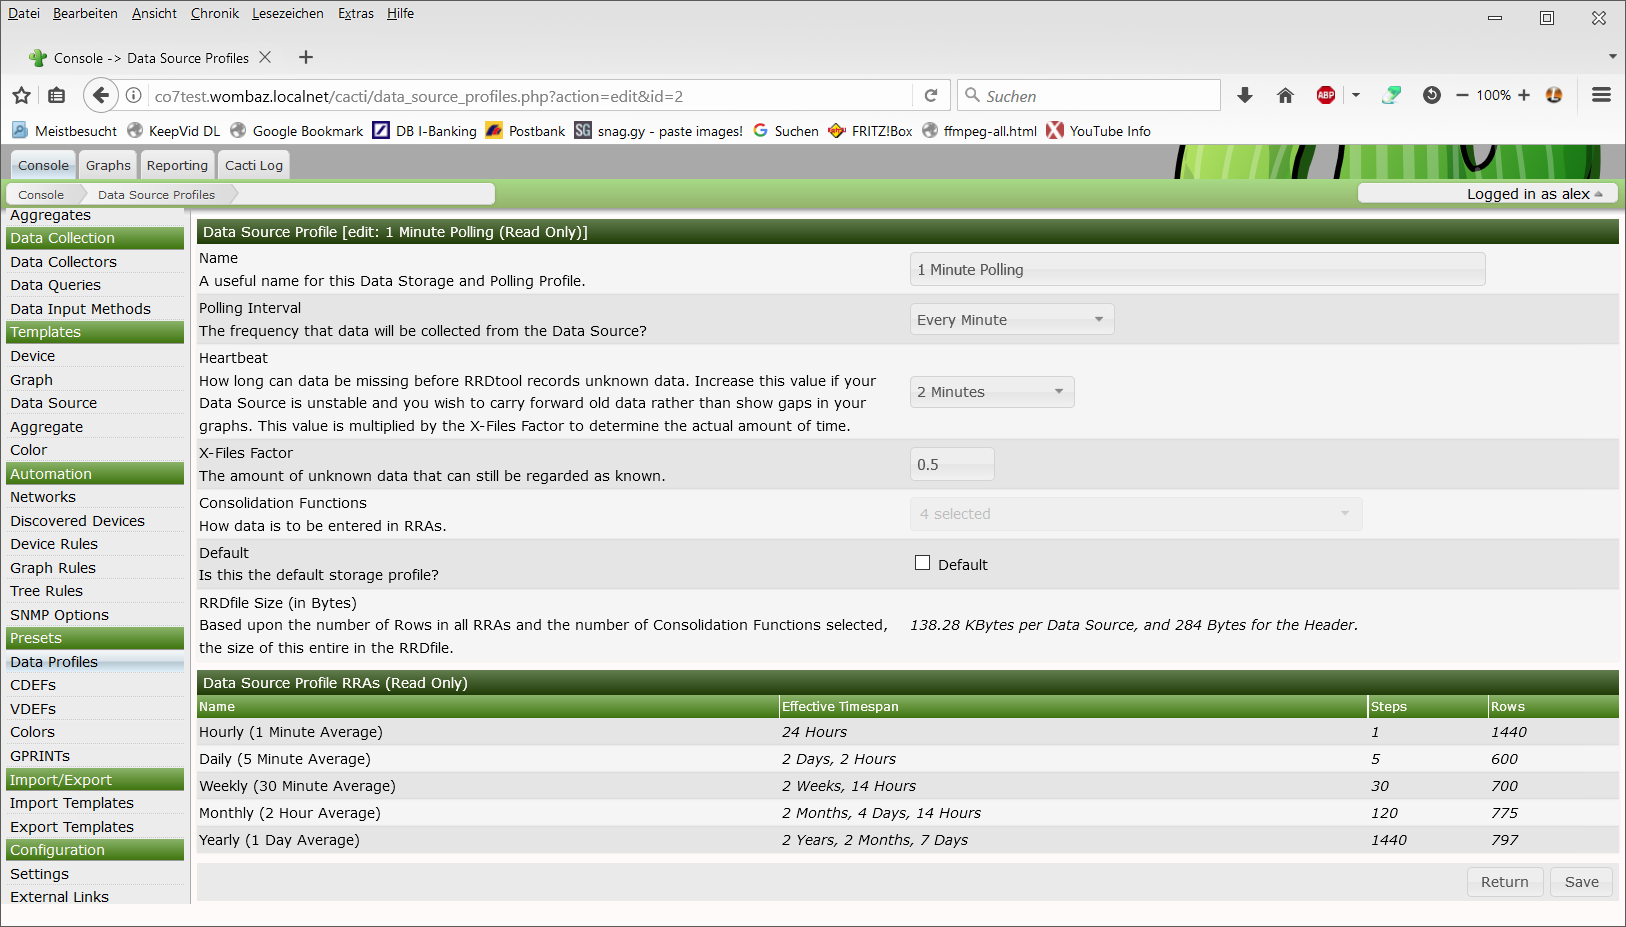Click the Save button

1582,882
